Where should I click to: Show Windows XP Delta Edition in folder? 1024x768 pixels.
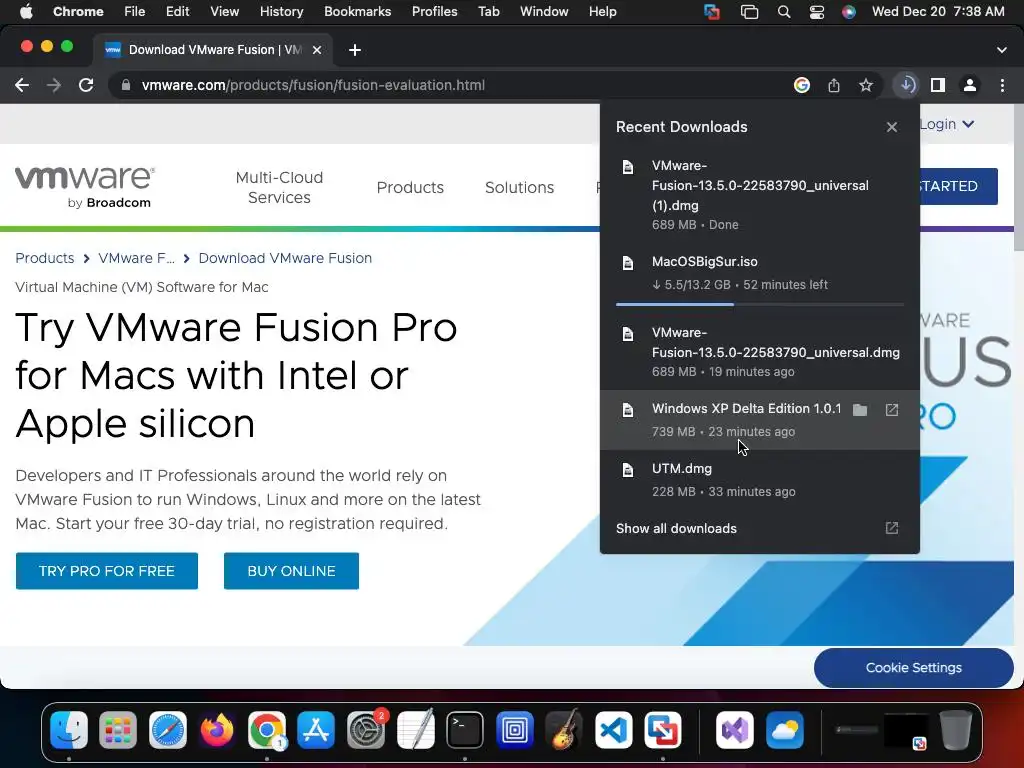(860, 410)
